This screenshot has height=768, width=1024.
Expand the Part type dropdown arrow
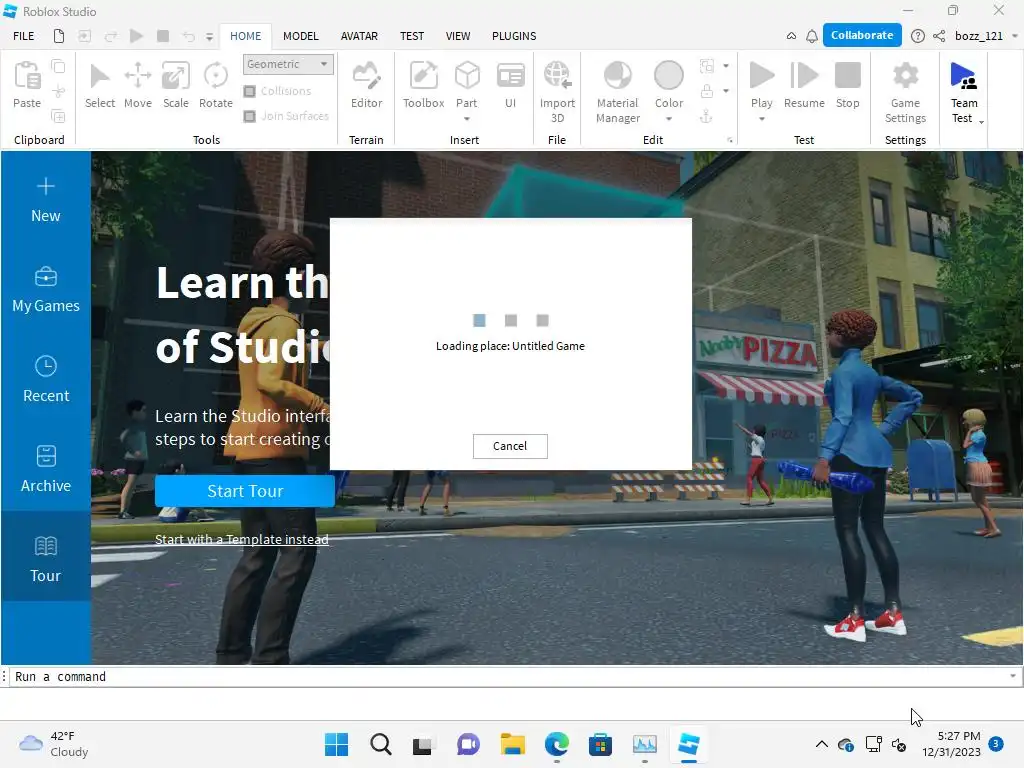[466, 119]
